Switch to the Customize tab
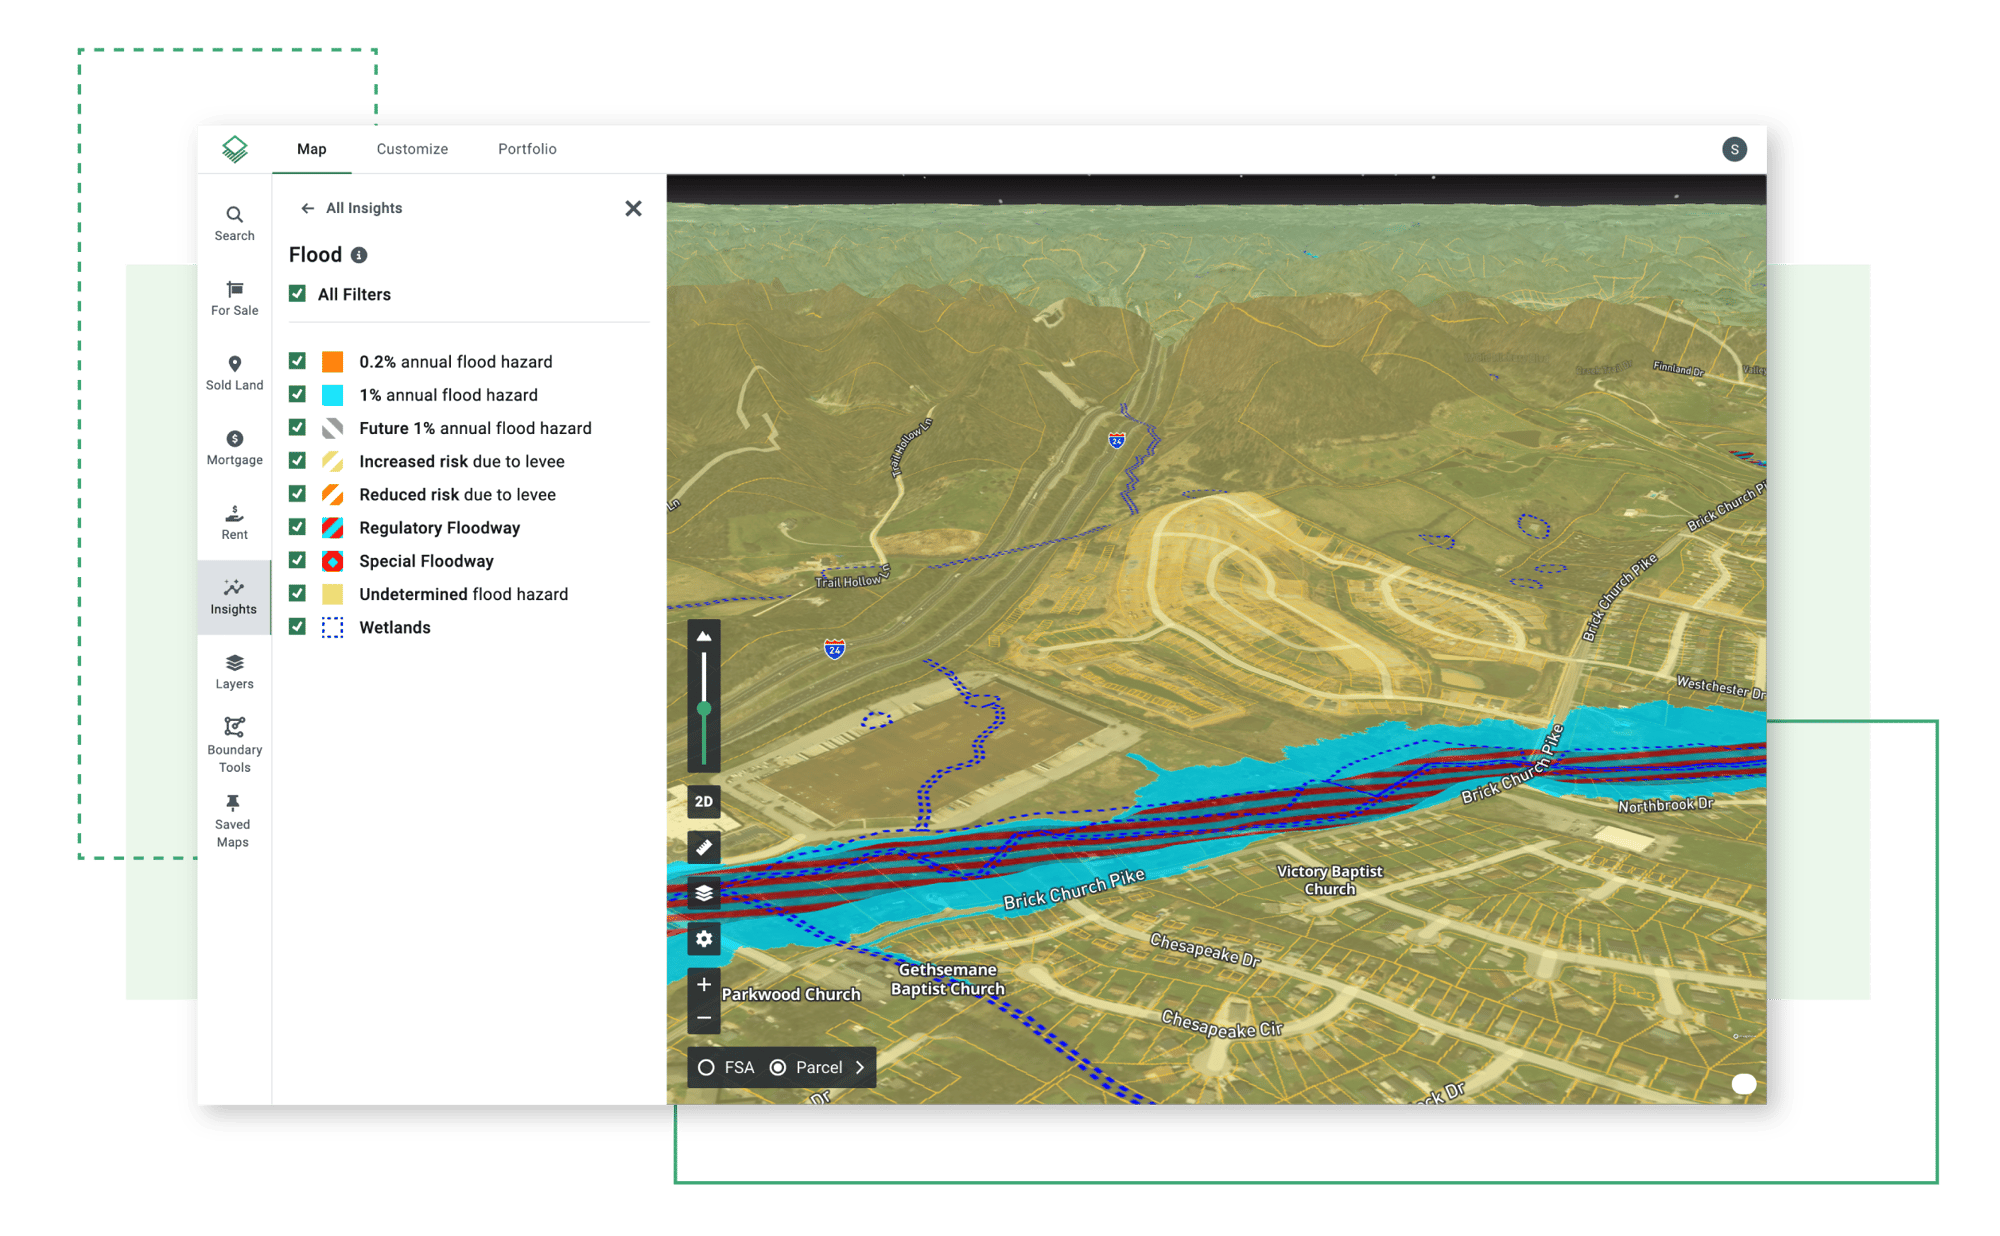The height and width of the screenshot is (1236, 2000). click(x=410, y=147)
